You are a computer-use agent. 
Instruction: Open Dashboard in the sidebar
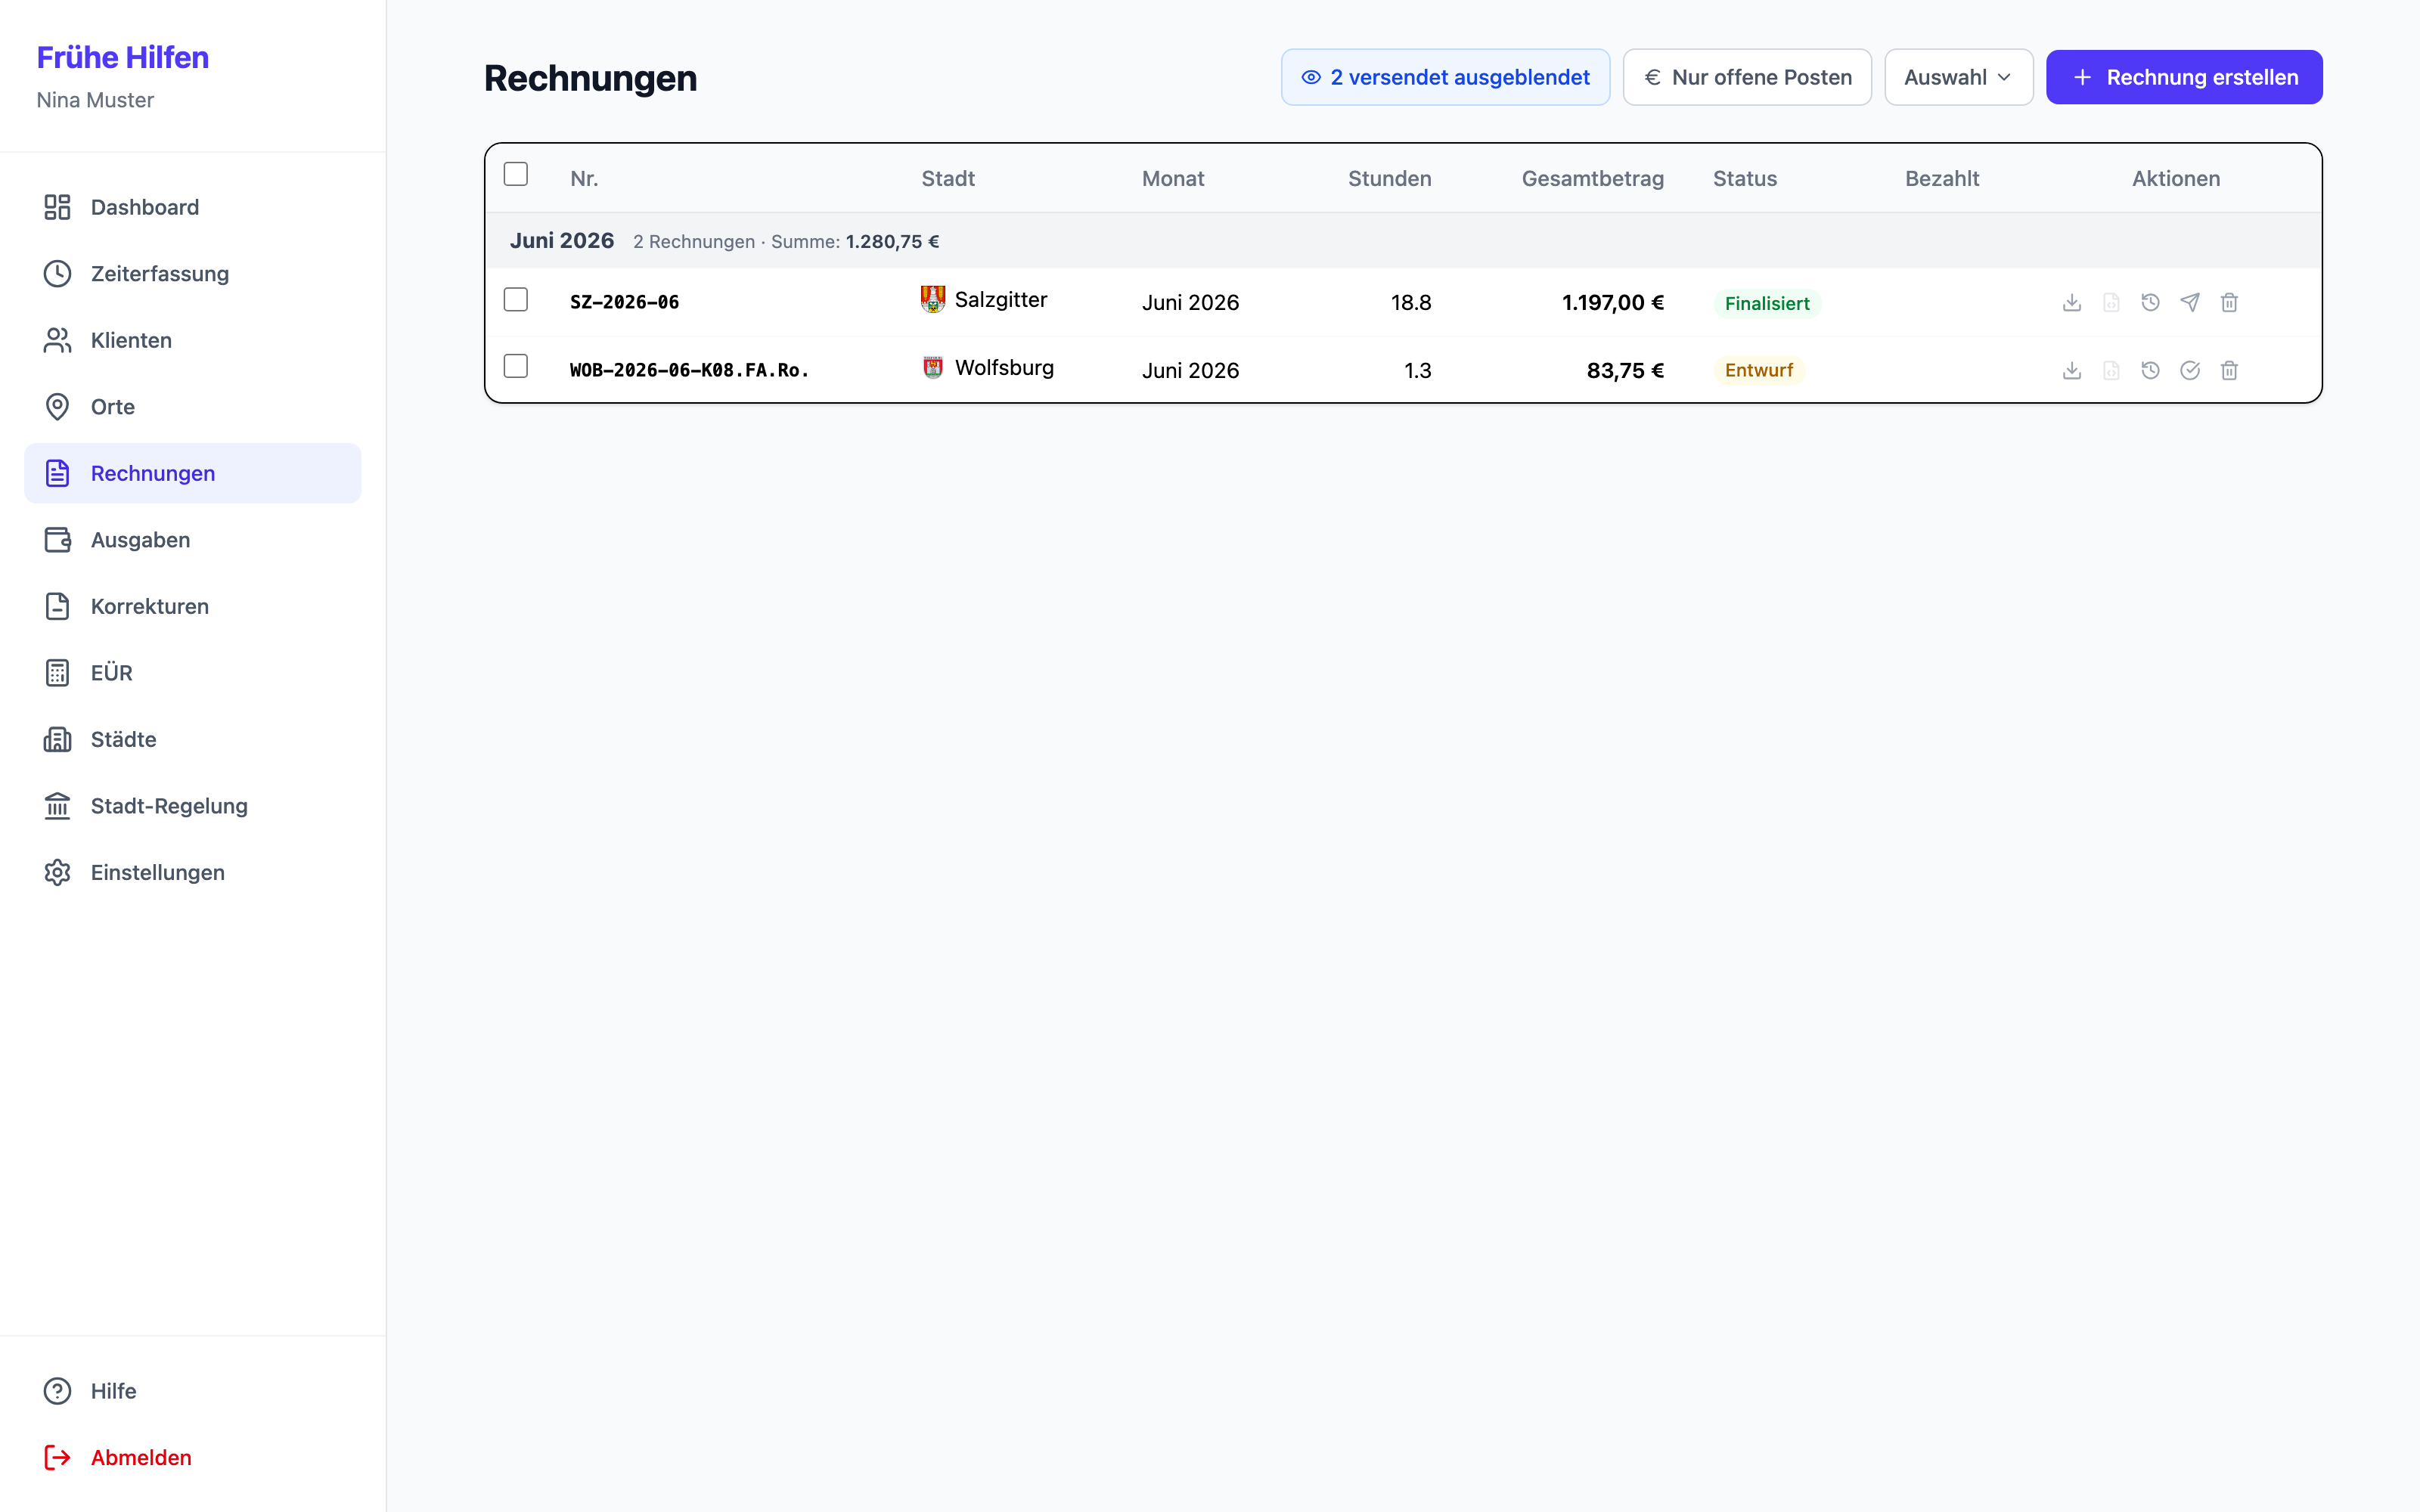click(x=193, y=207)
